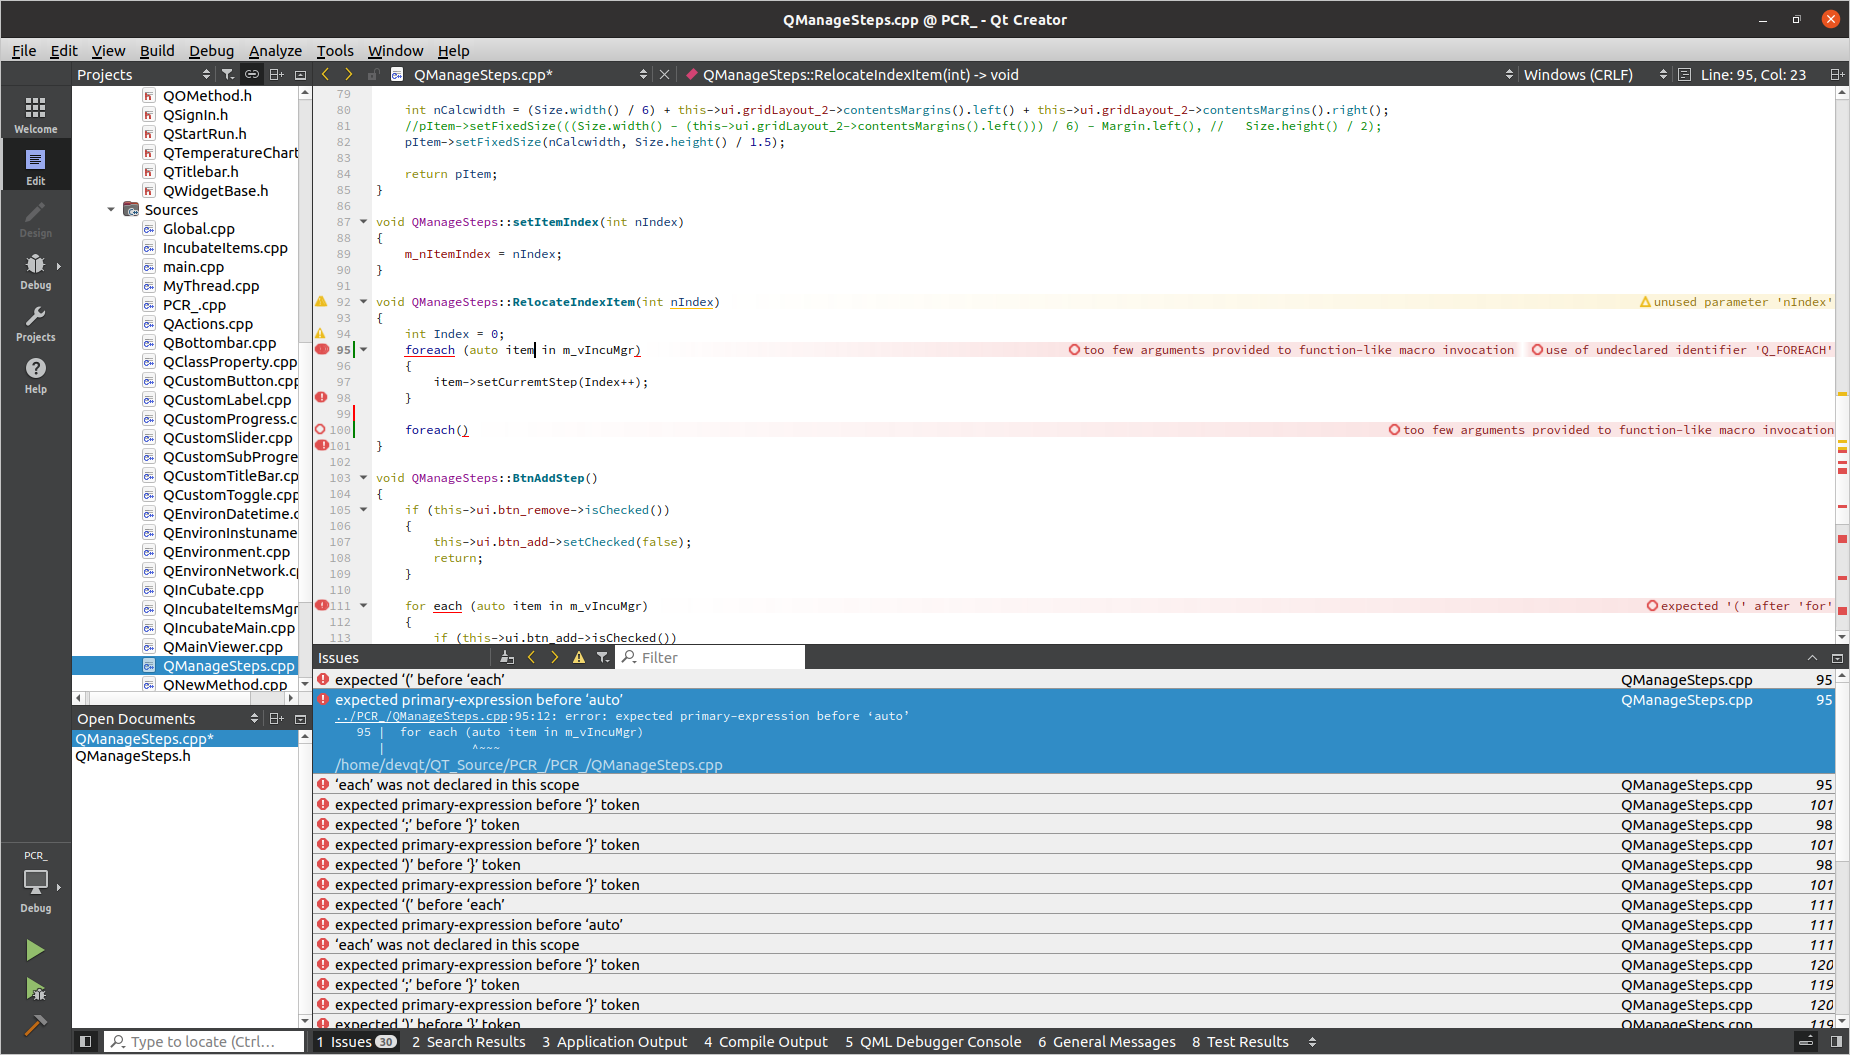Switch to Compile Output tab
The height and width of the screenshot is (1055, 1850).
tap(765, 1042)
